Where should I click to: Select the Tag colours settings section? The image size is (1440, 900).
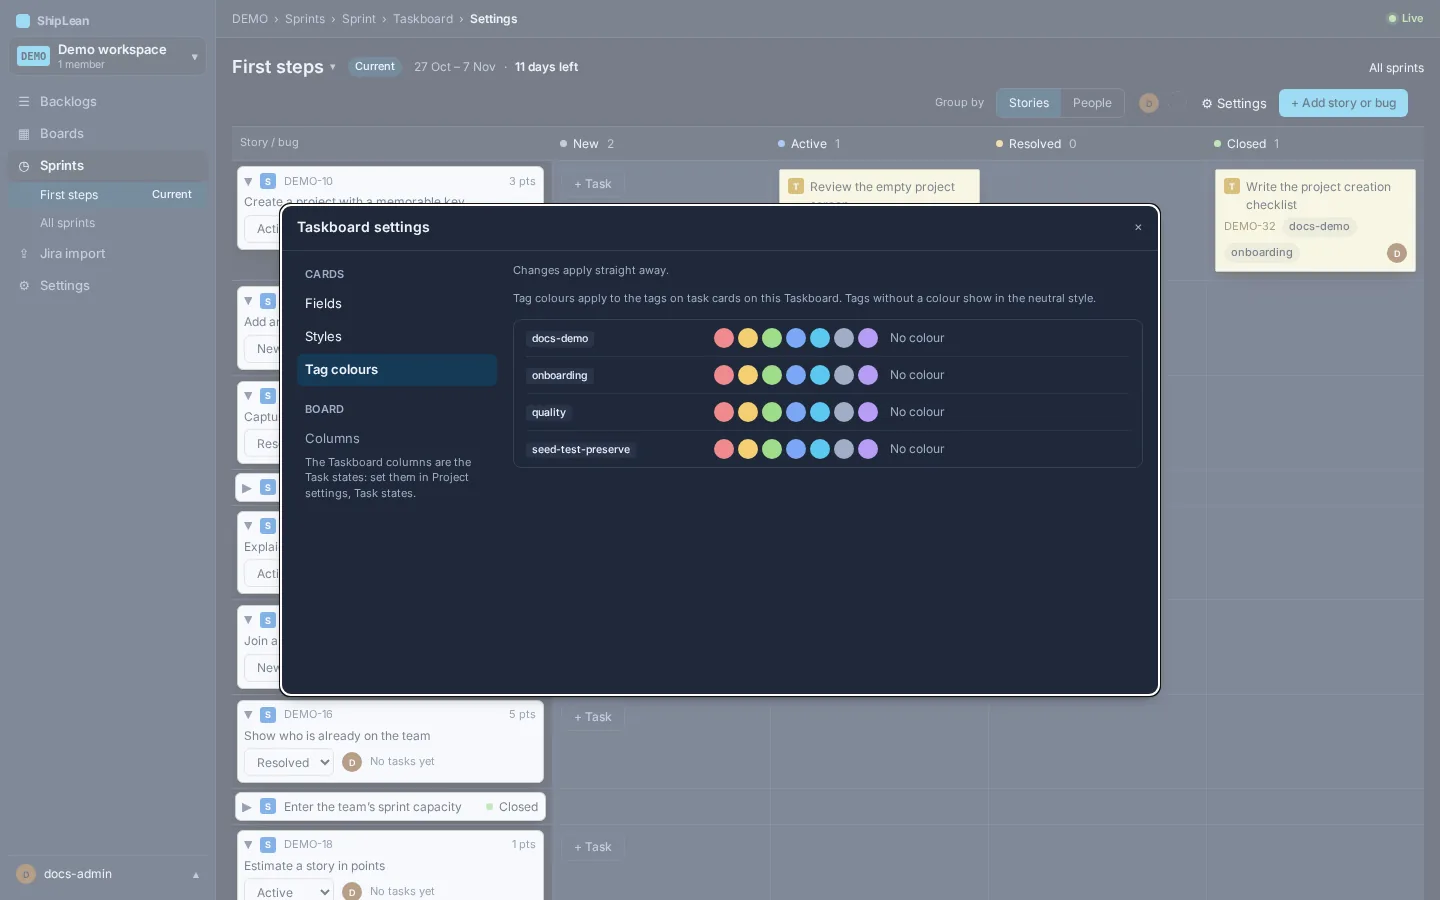click(397, 370)
